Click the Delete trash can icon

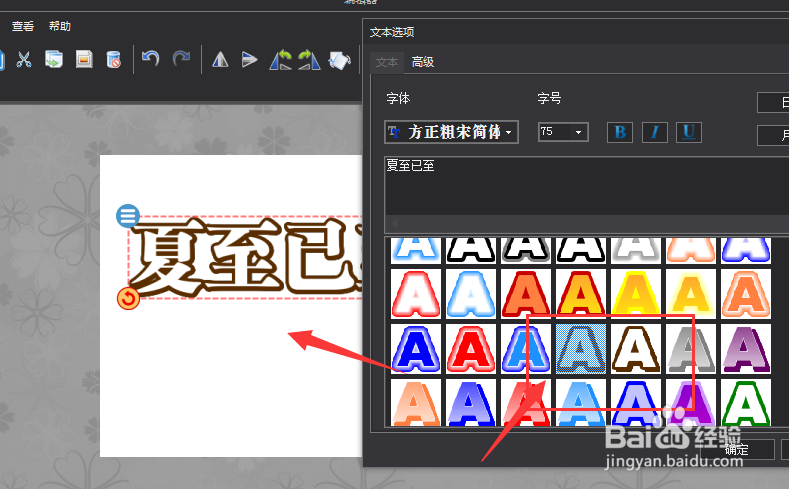point(114,59)
